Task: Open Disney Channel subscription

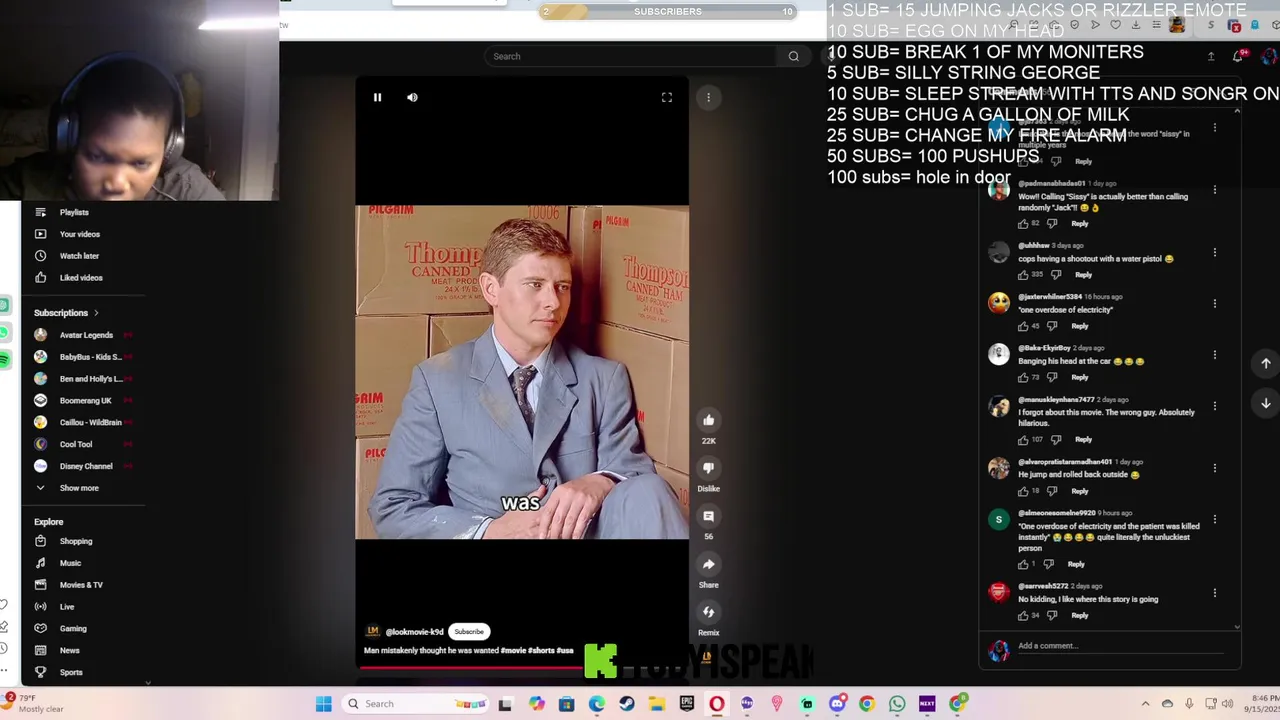Action: click(85, 466)
